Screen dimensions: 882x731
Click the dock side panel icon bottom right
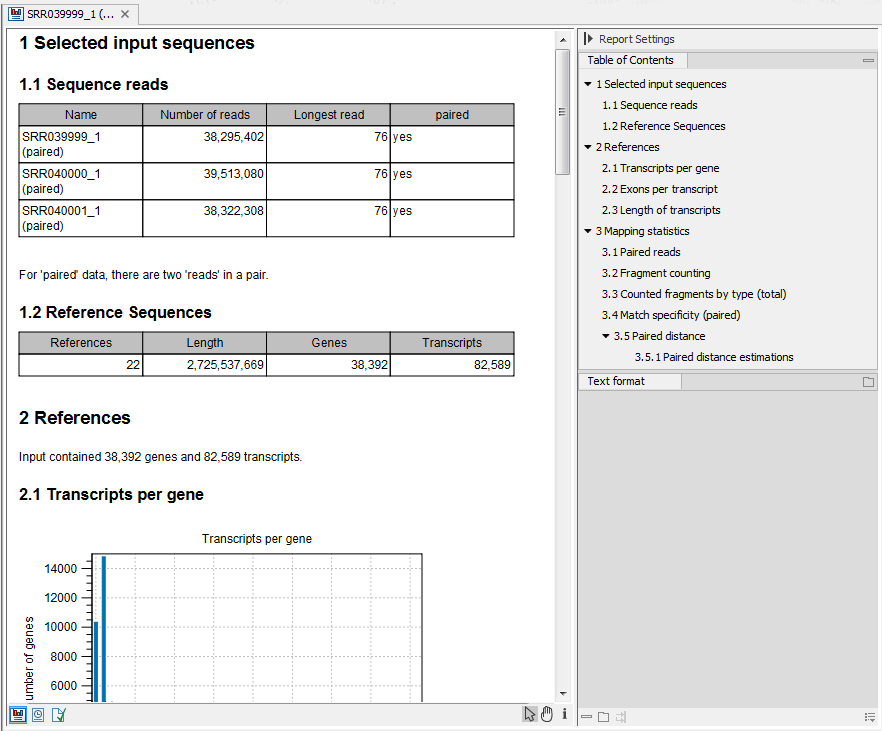(620, 716)
